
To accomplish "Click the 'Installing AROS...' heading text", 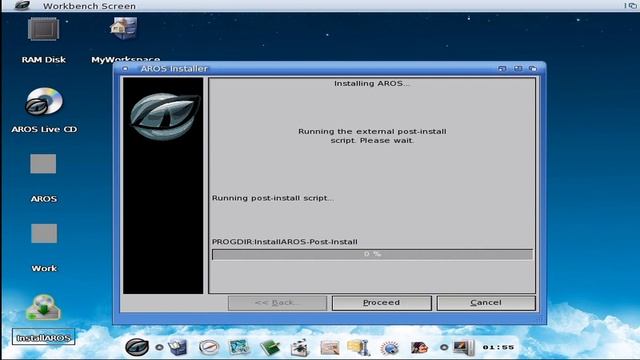I will 372,83.
